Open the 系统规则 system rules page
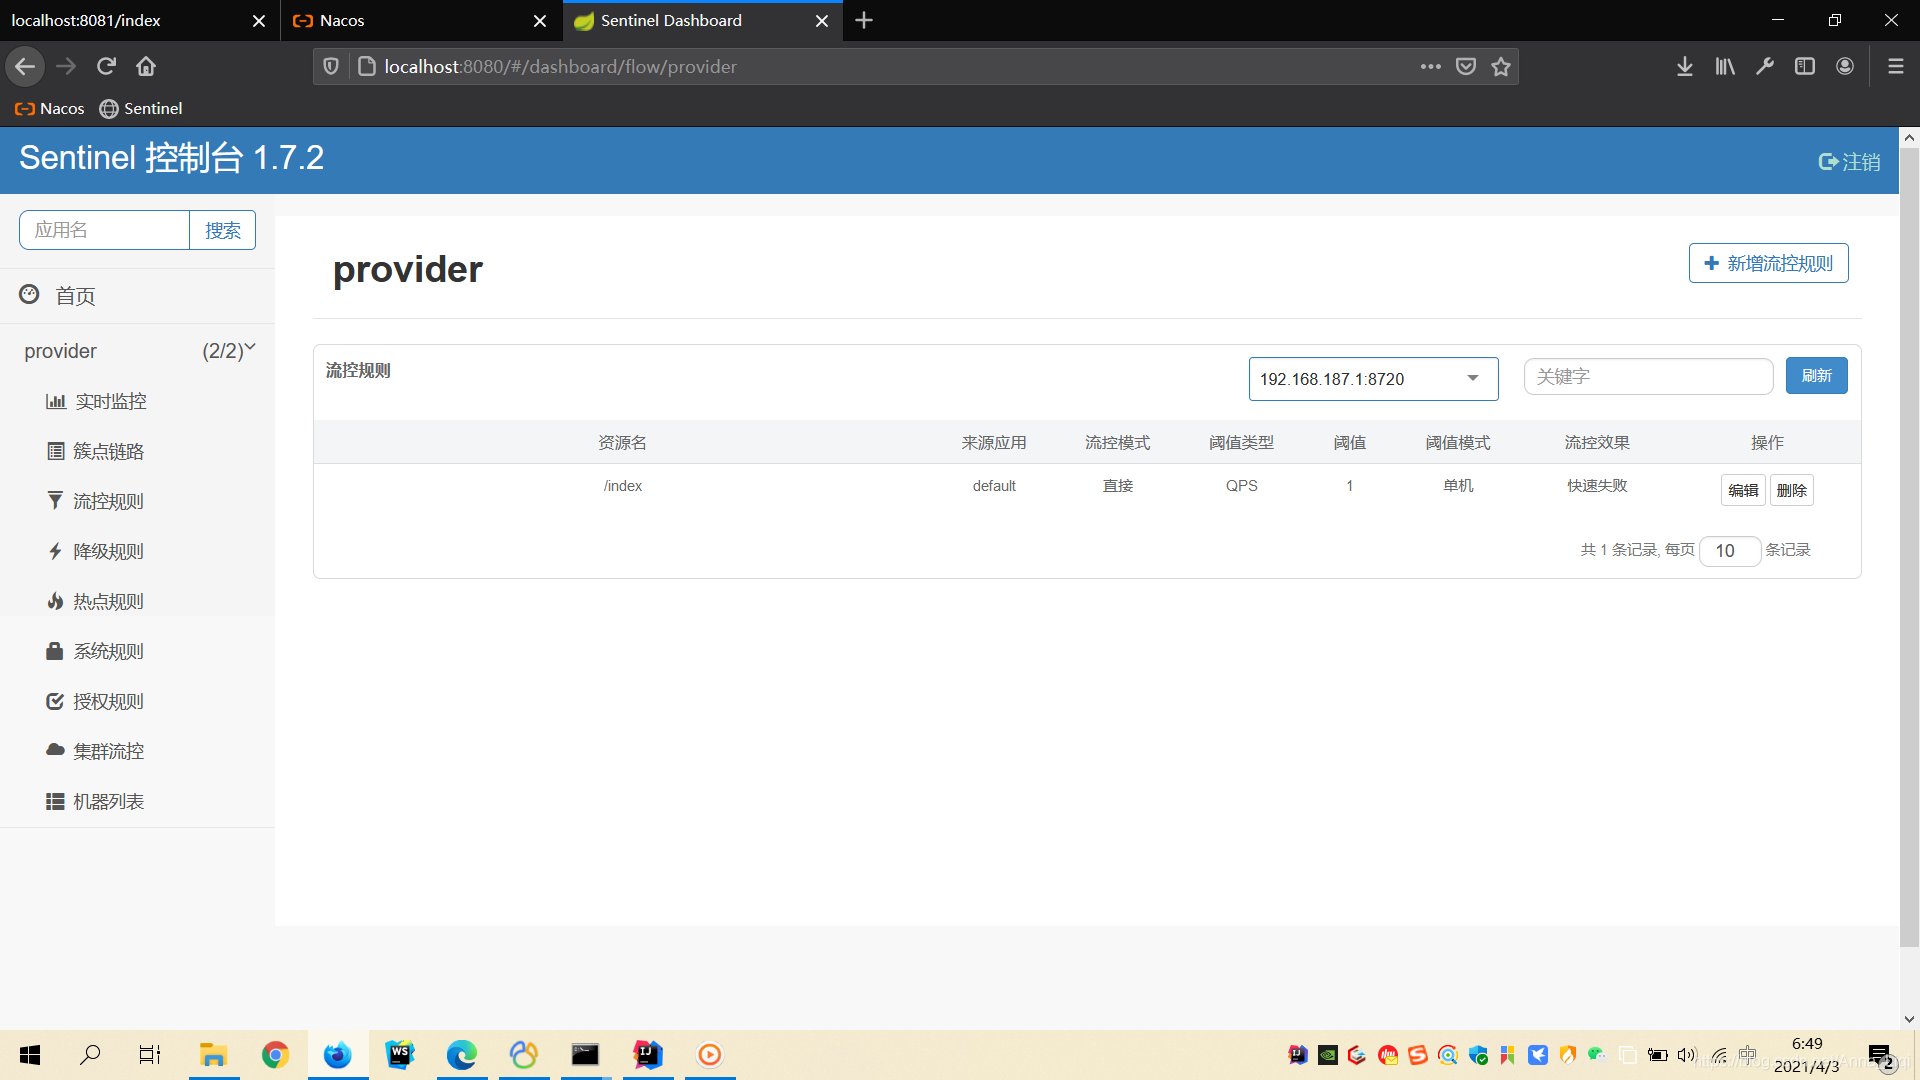Viewport: 1920px width, 1080px height. click(96, 651)
